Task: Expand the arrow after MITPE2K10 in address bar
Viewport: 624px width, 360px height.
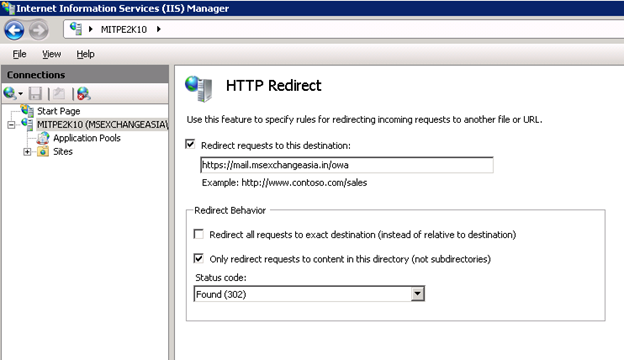Action: coord(158,29)
